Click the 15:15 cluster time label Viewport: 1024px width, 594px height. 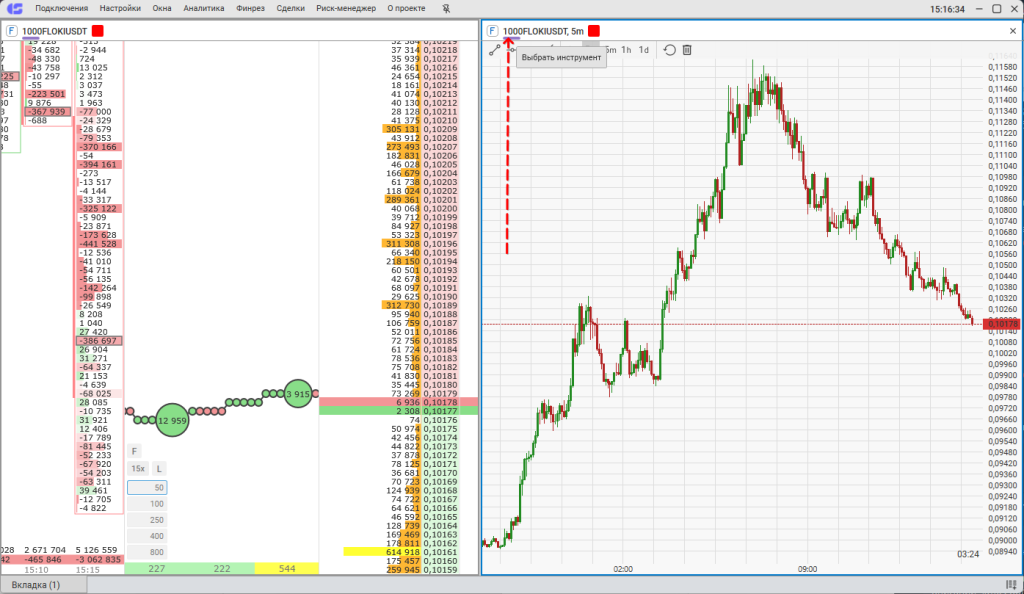point(88,570)
